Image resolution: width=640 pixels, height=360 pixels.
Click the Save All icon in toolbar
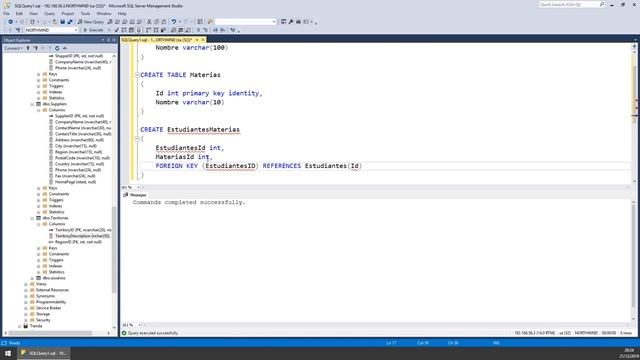coord(70,22)
